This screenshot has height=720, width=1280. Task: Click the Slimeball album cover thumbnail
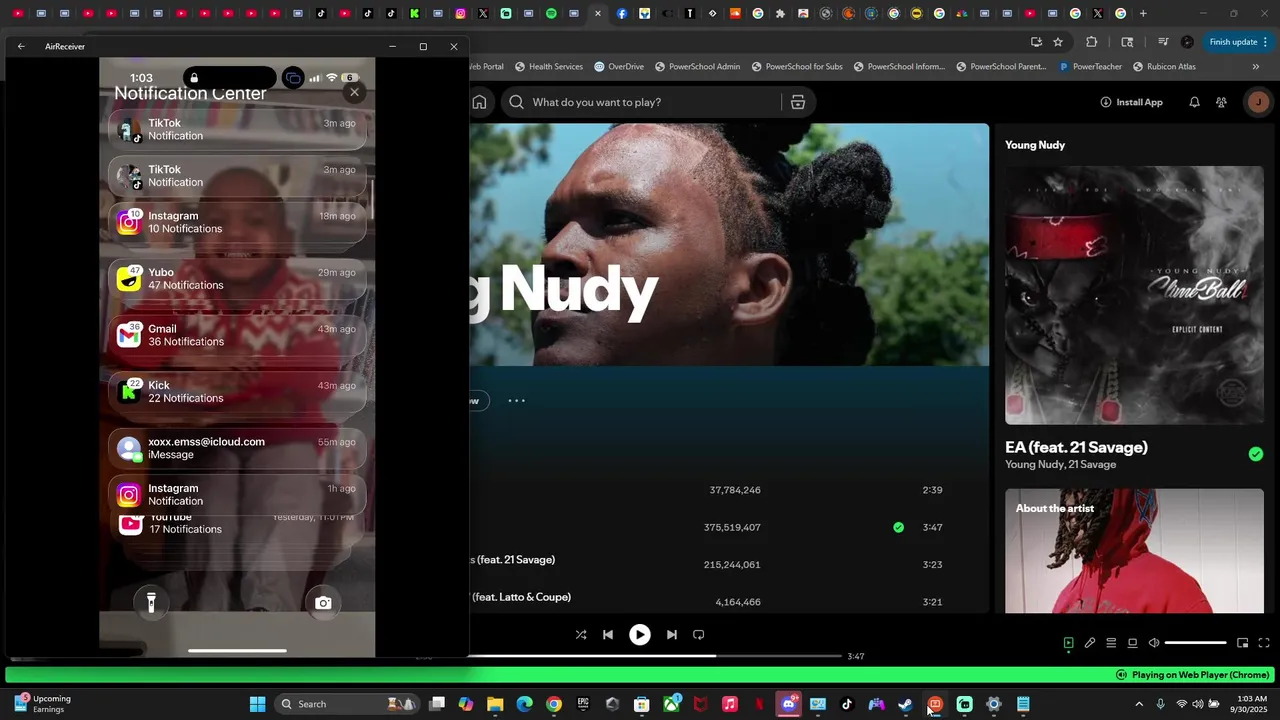click(x=1134, y=295)
